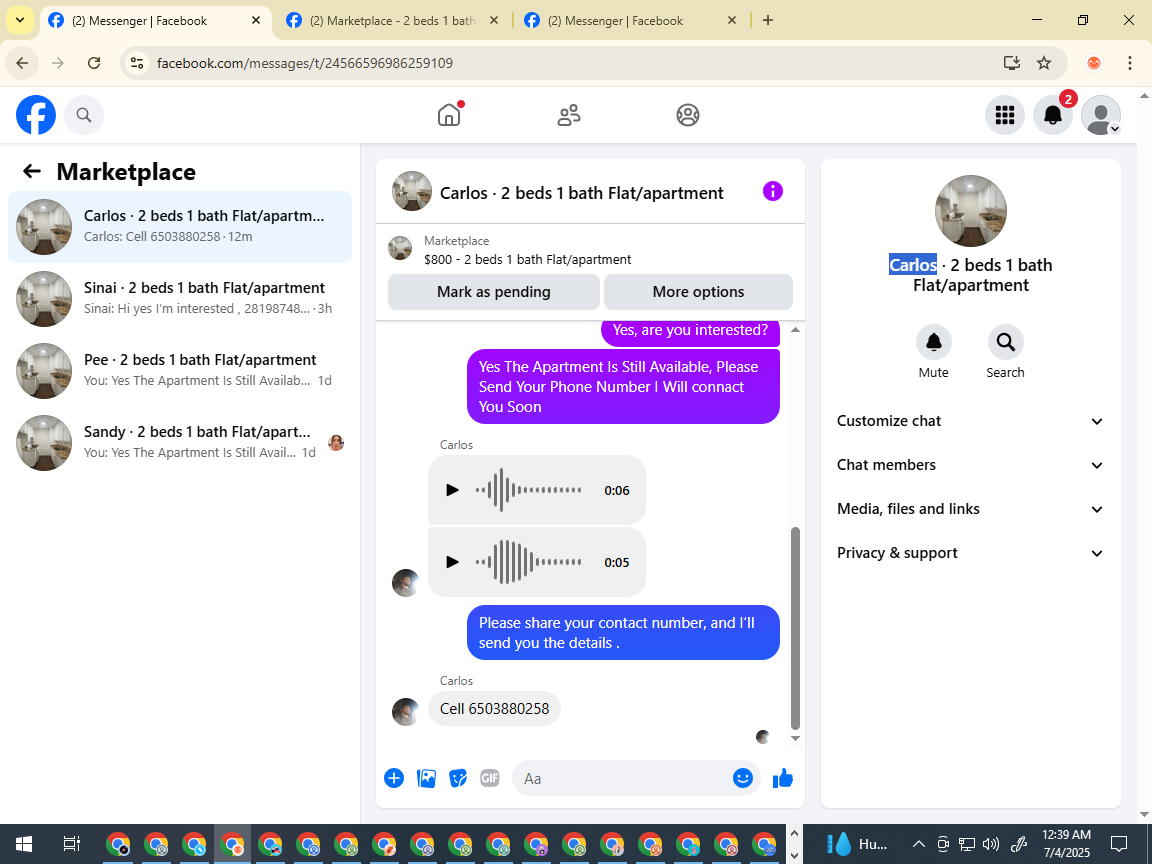Choose a sticker with the sticker icon
Image resolution: width=1152 pixels, height=864 pixels.
tap(458, 778)
